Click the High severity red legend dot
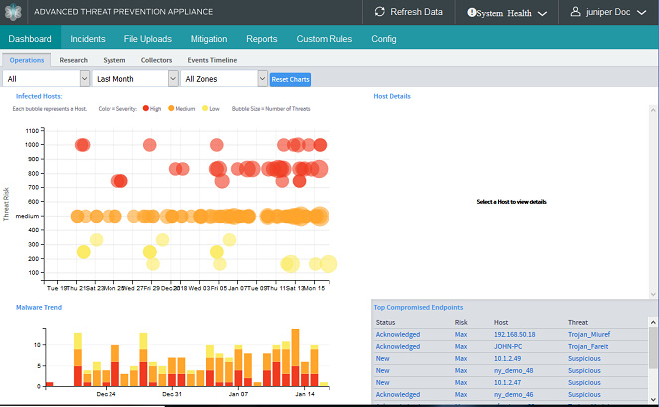 pos(145,108)
